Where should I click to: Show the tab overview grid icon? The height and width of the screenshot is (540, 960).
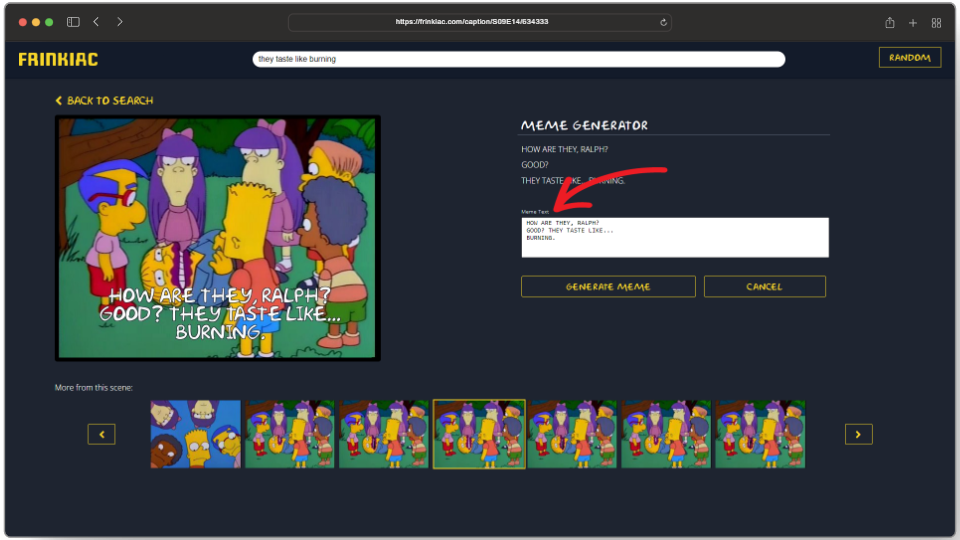pyautogui.click(x=936, y=23)
